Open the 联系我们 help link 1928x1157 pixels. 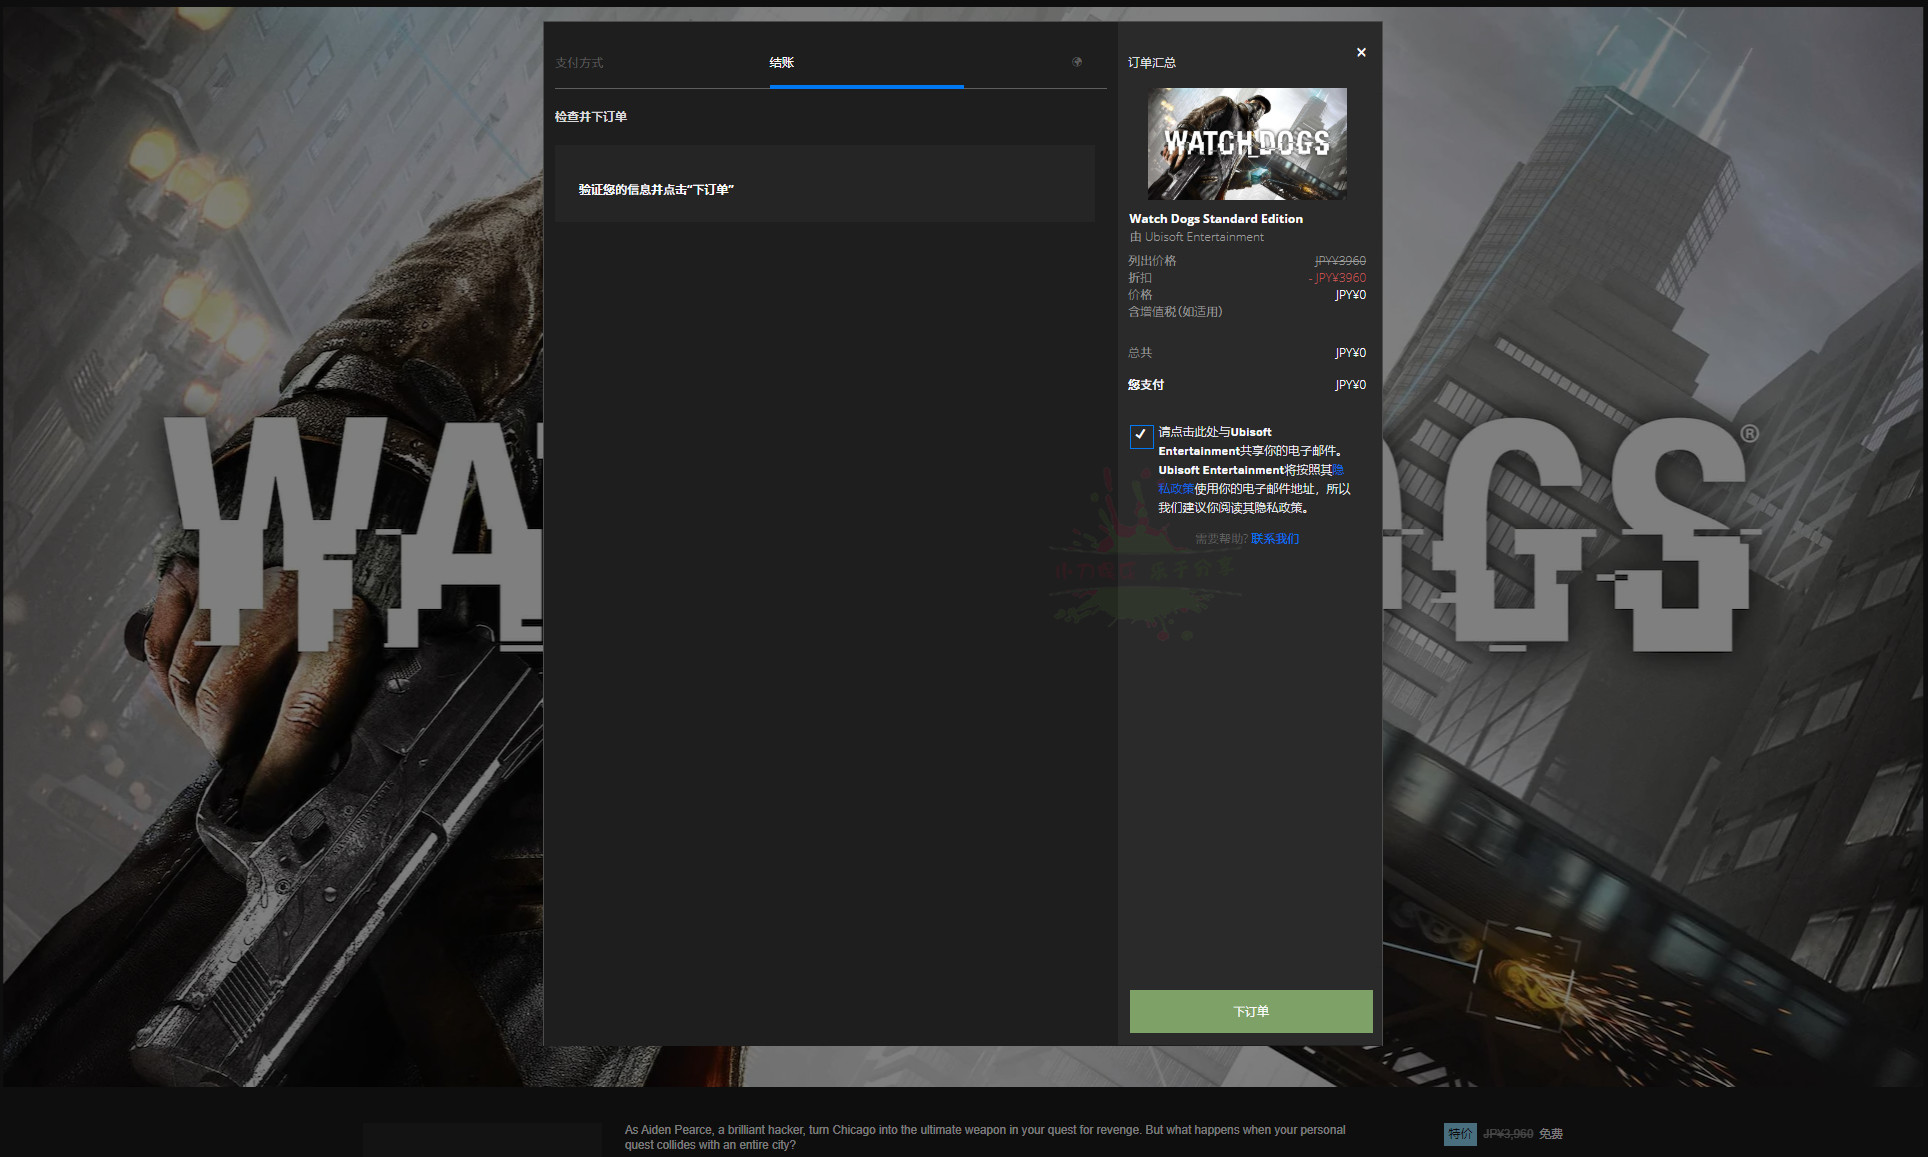1274,539
